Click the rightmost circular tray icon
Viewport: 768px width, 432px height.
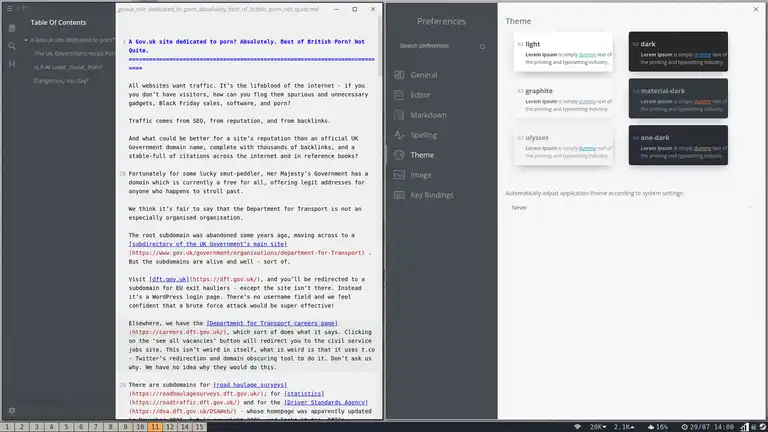click(763, 427)
